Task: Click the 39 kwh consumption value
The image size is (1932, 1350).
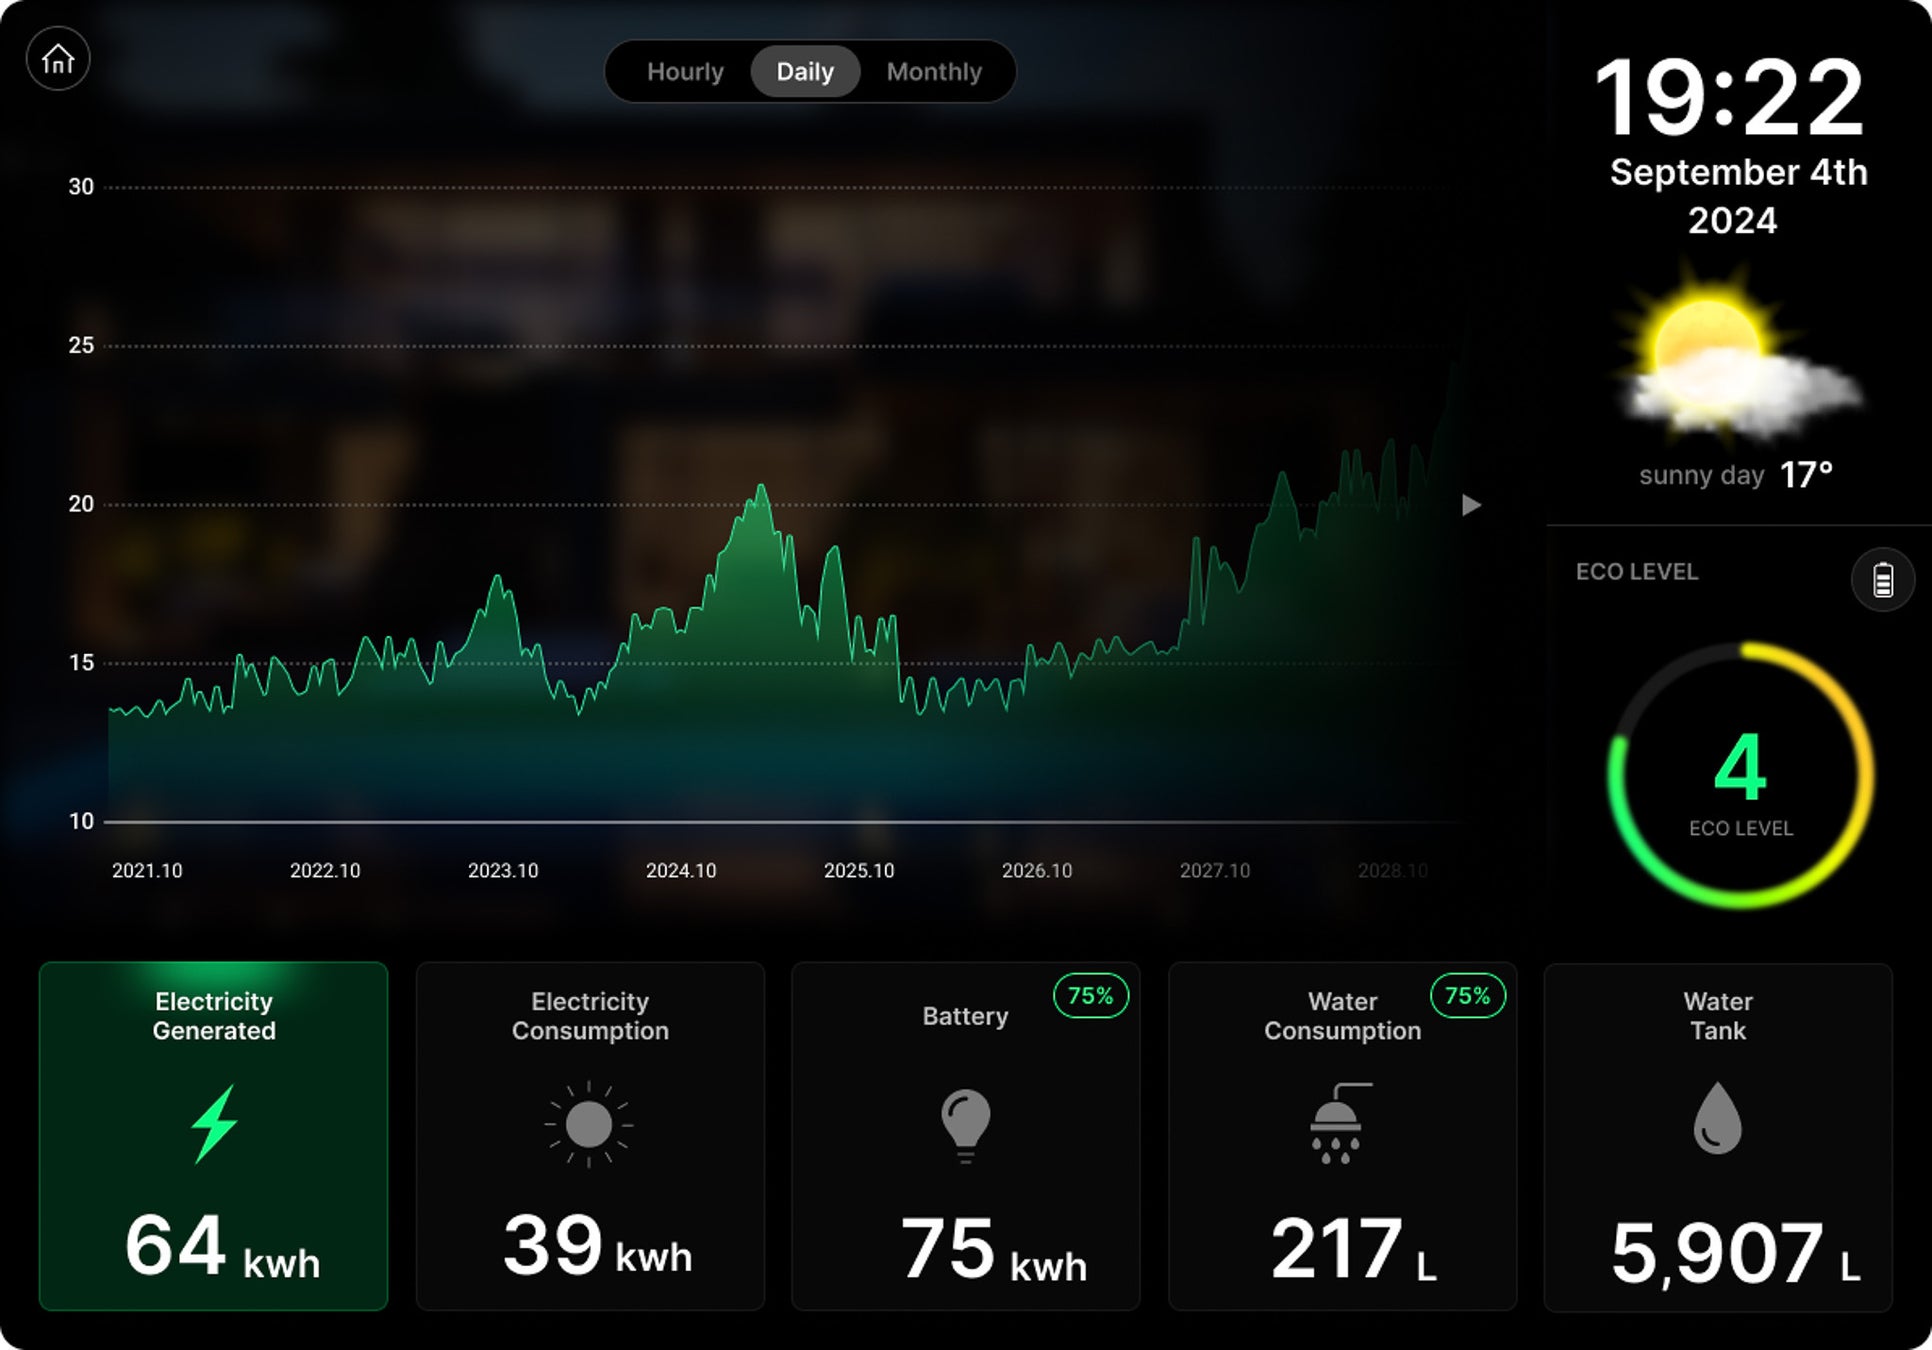Action: (x=597, y=1247)
